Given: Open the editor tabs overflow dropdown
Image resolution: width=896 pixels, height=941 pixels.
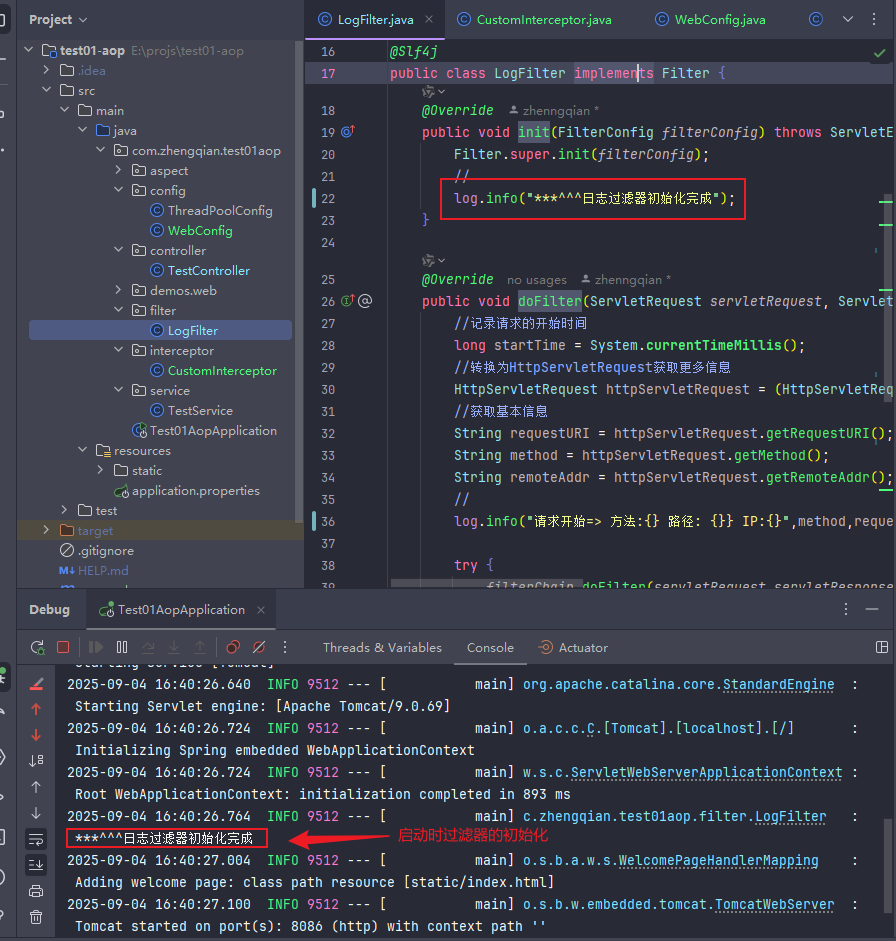Looking at the screenshot, I should coord(848,19).
